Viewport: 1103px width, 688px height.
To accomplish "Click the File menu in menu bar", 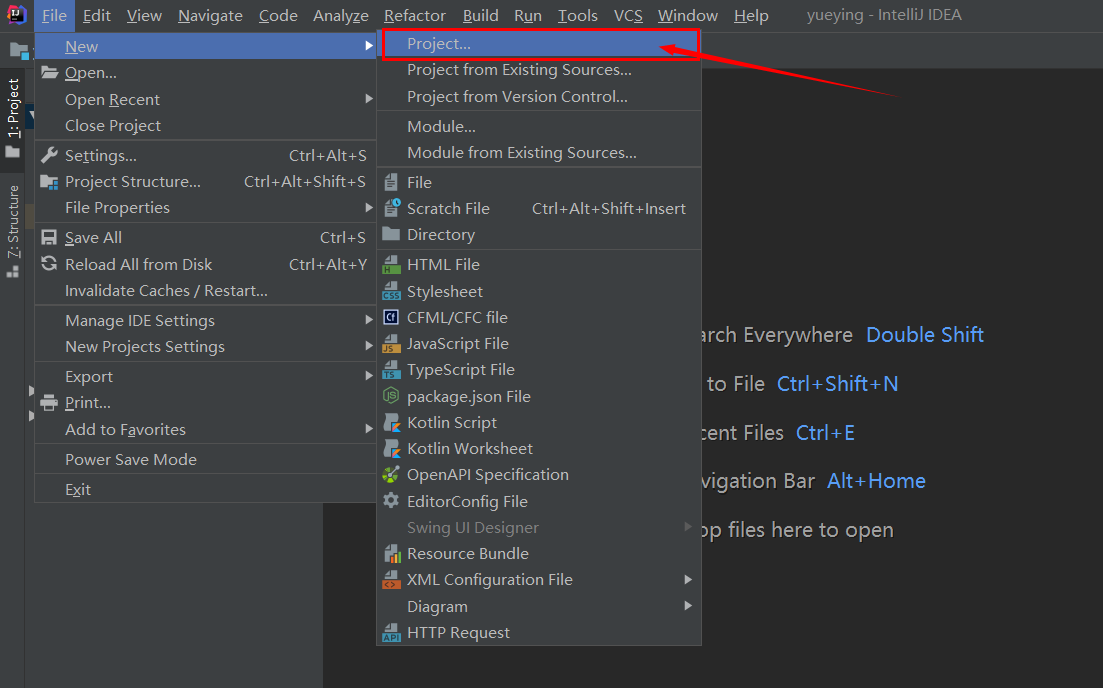I will click(54, 15).
